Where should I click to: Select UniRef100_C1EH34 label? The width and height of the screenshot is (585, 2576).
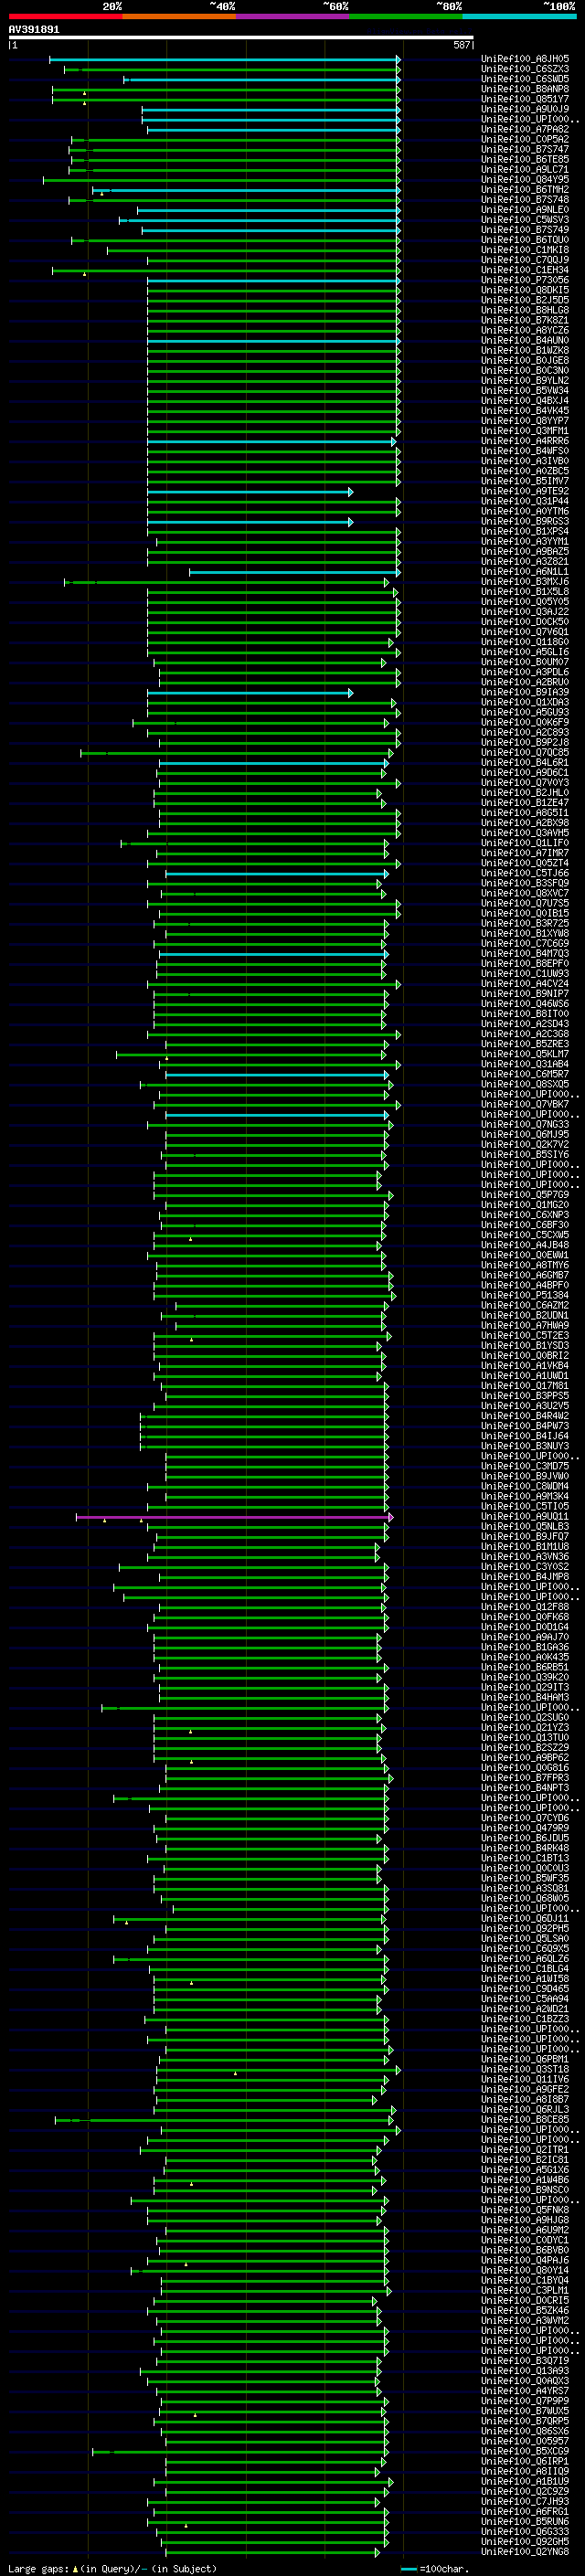click(525, 270)
